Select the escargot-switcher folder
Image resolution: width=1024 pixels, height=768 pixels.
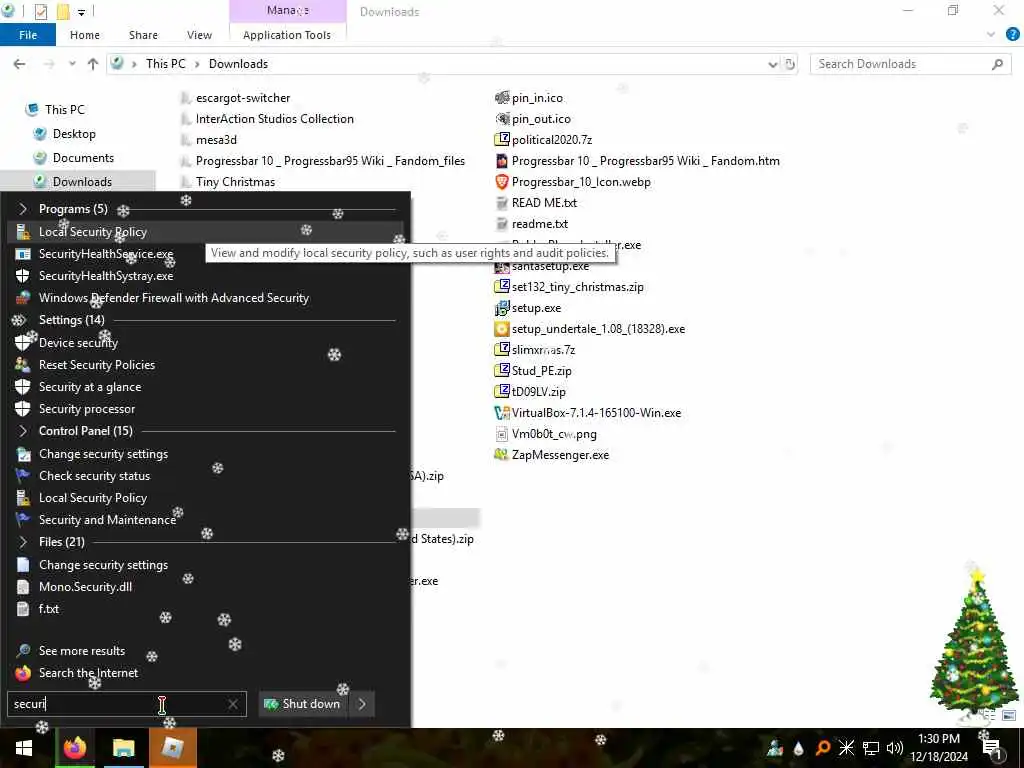(x=235, y=98)
